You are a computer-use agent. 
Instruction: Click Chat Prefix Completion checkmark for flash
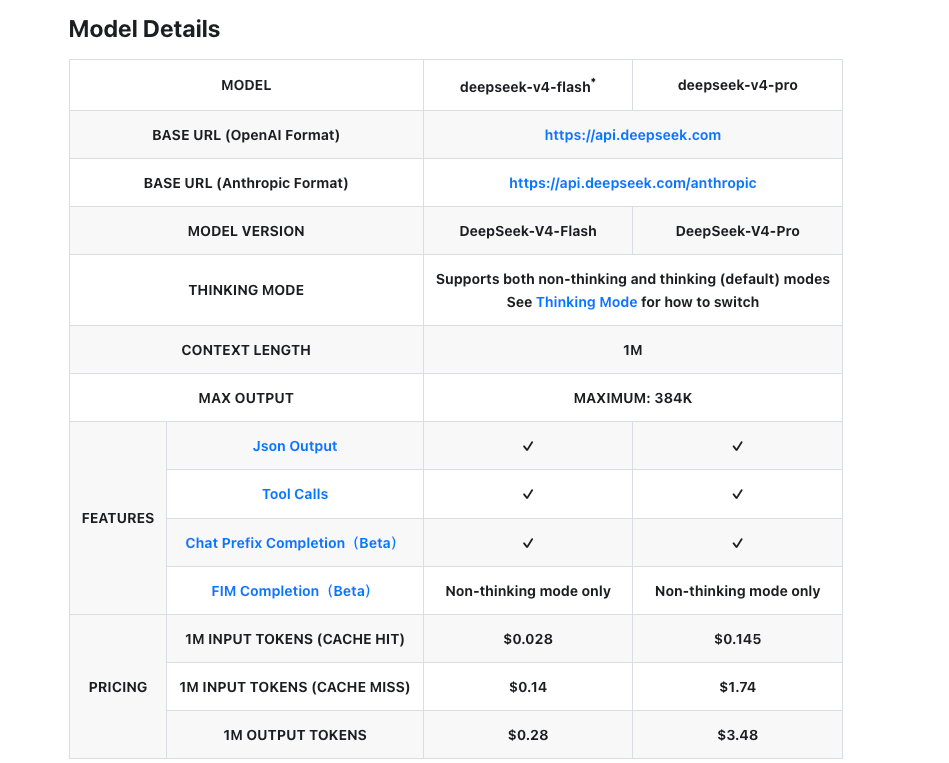(528, 543)
